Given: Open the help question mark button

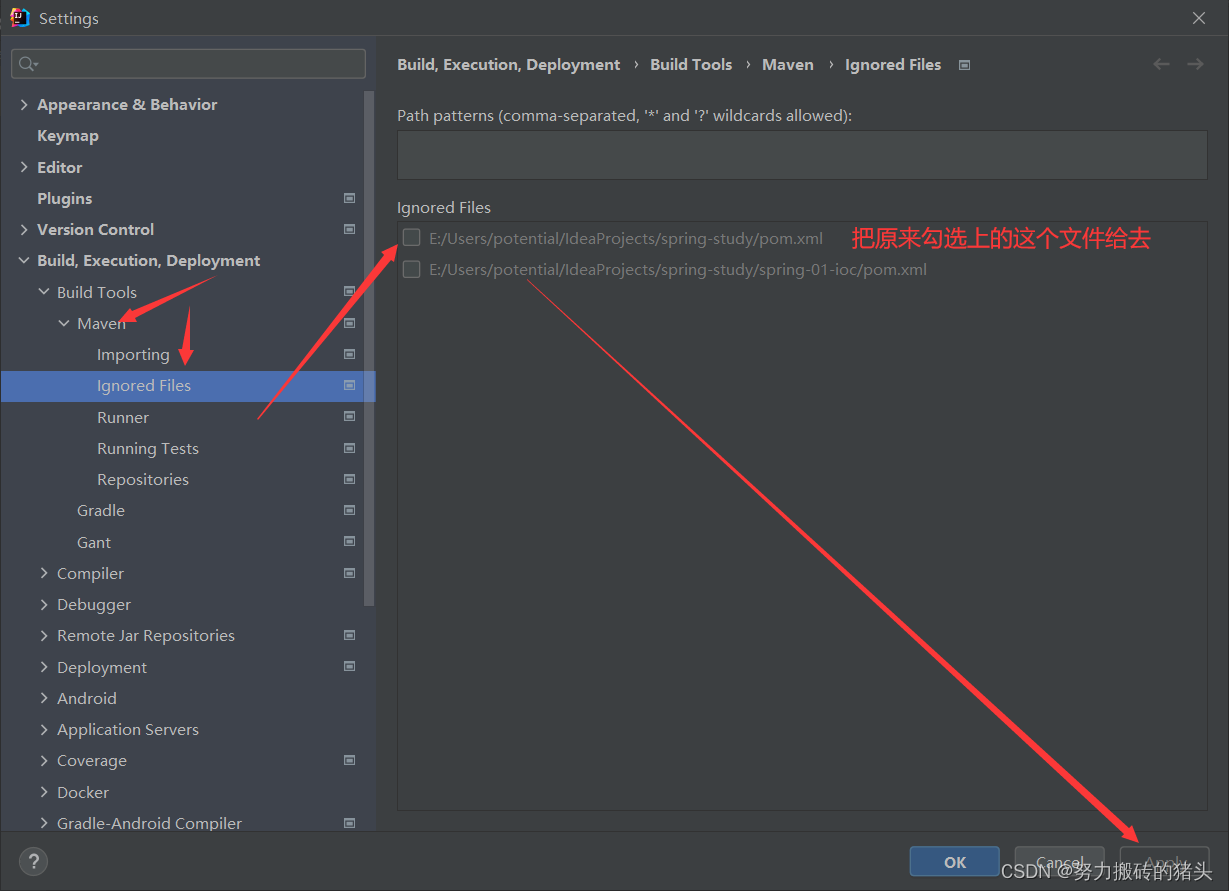Looking at the screenshot, I should click(33, 861).
